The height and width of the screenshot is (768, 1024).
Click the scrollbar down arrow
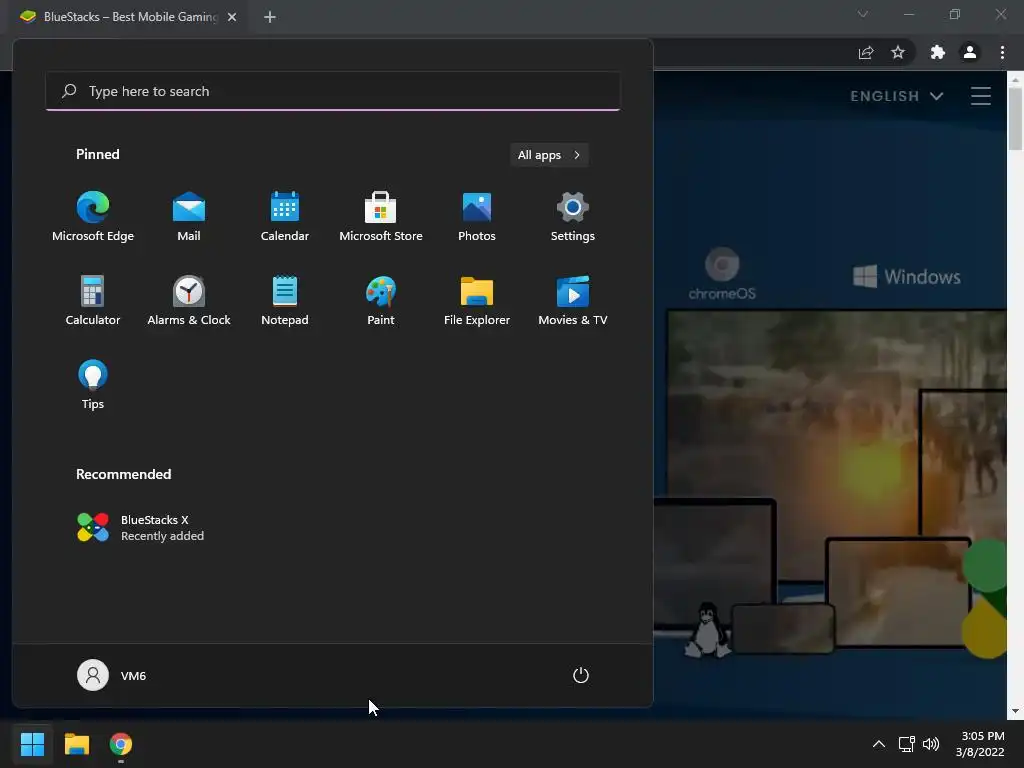1016,711
